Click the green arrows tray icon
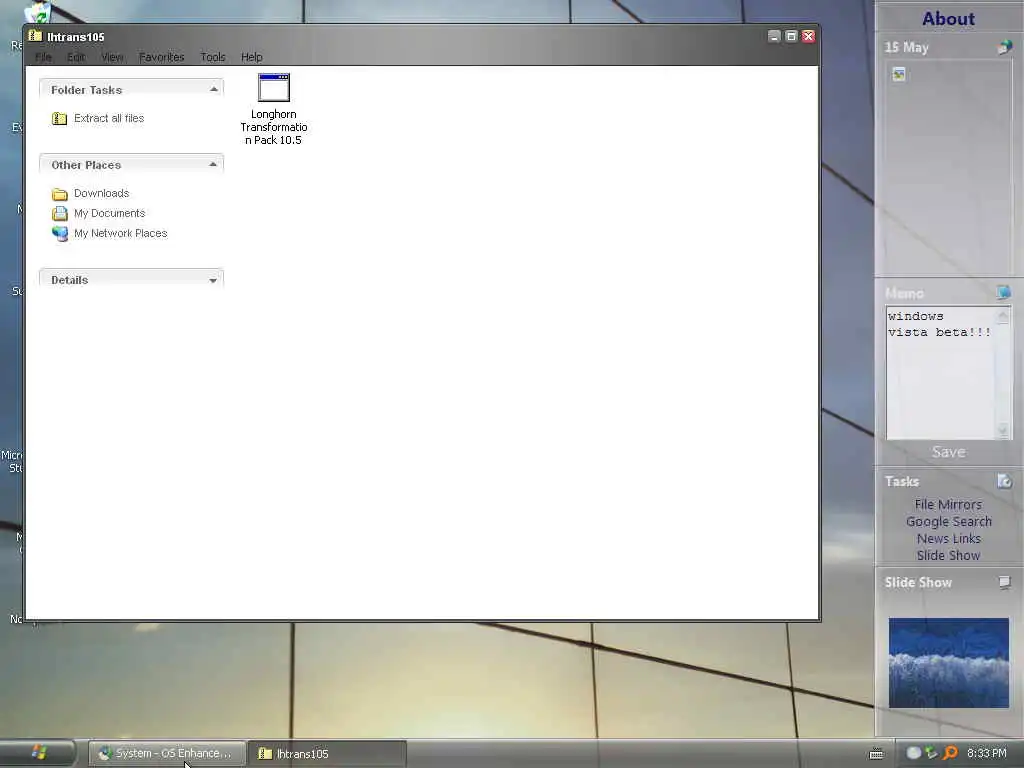 (932, 753)
